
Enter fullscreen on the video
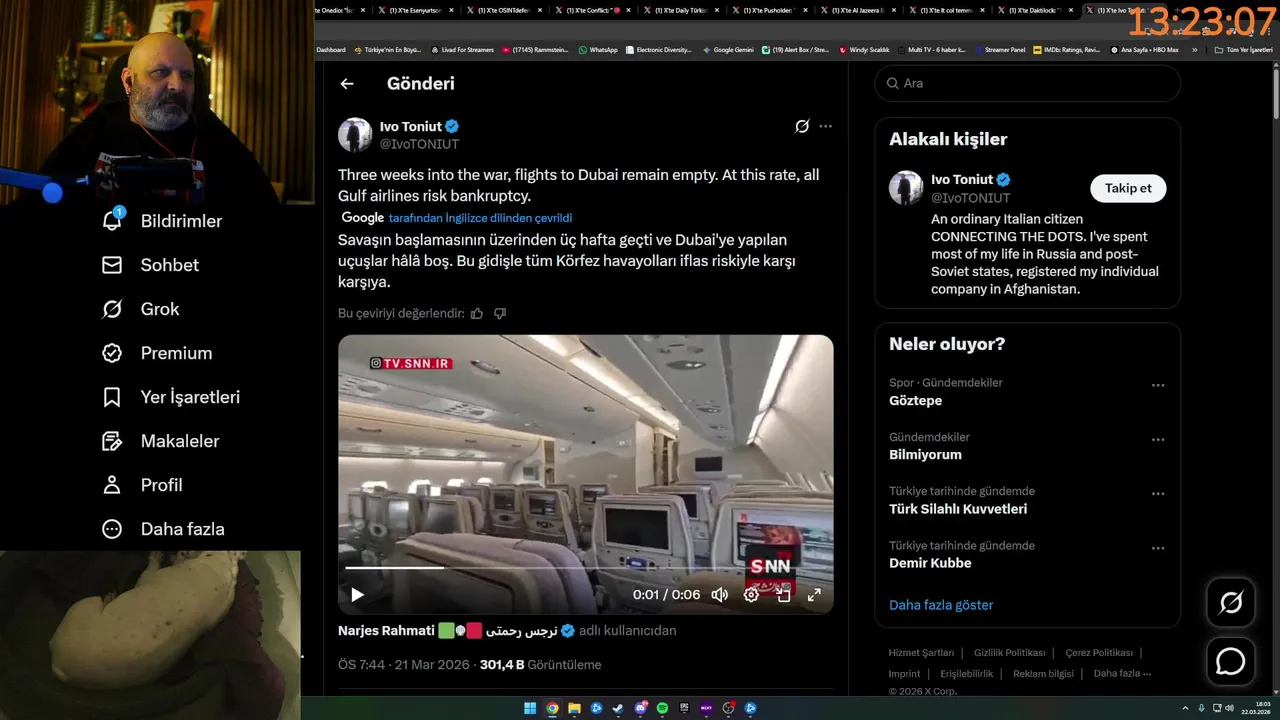814,595
